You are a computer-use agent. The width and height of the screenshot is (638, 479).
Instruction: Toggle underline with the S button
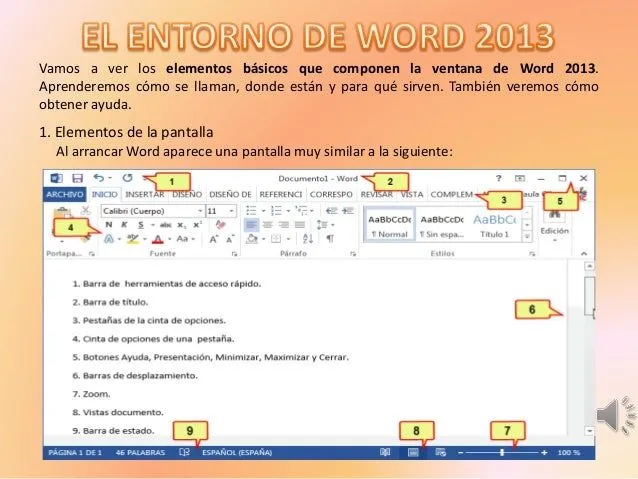click(x=141, y=225)
